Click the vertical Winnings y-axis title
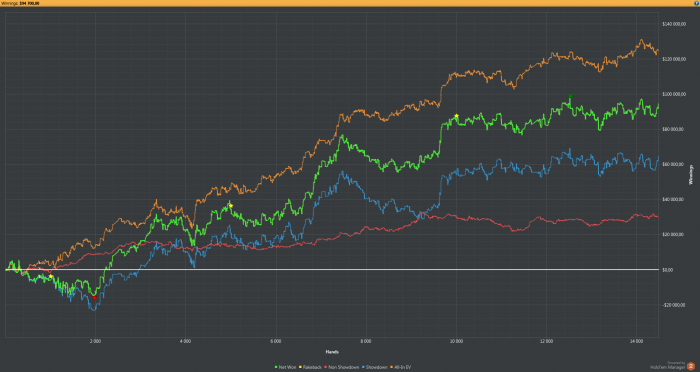This screenshot has height=372, width=700. pos(692,175)
